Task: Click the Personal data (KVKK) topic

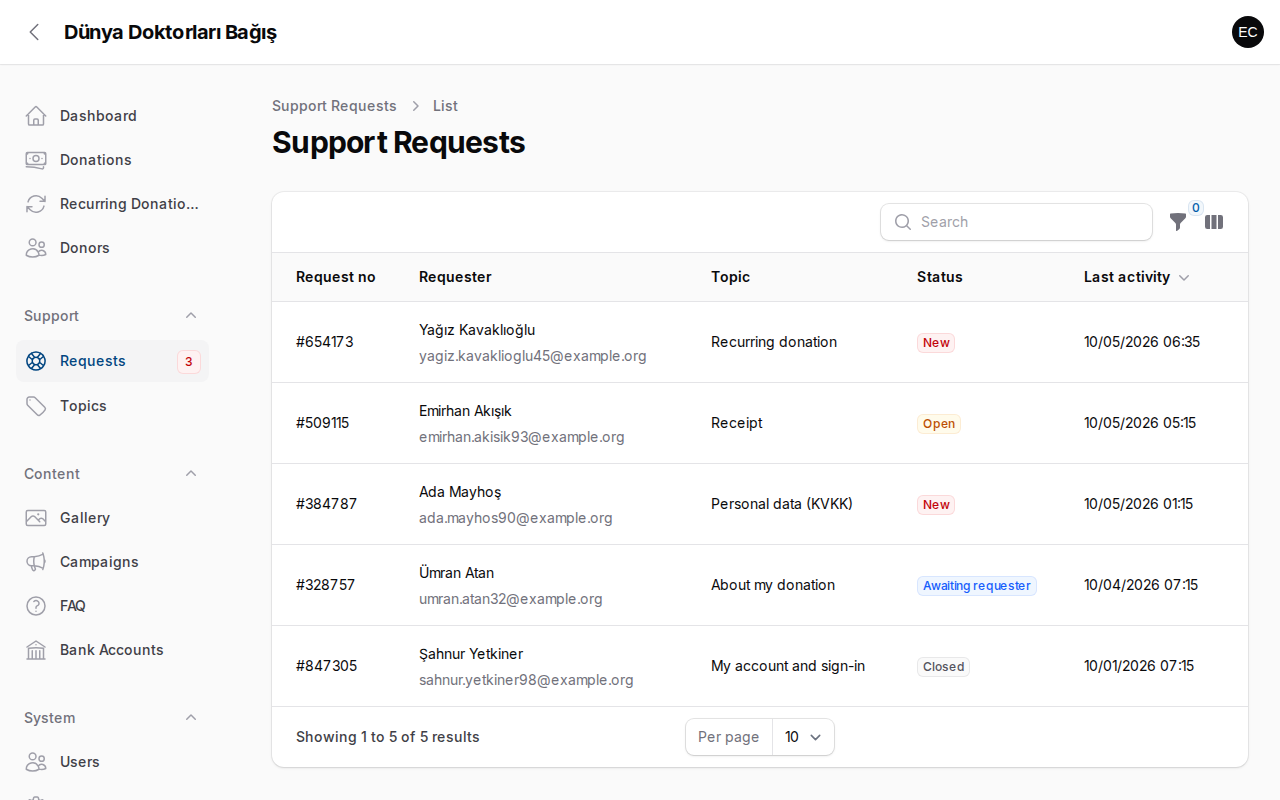Action: click(782, 504)
